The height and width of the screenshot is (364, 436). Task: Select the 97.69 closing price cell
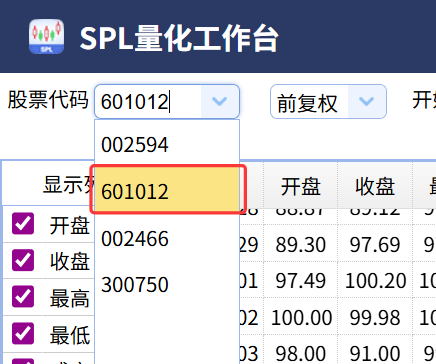pyautogui.click(x=375, y=244)
